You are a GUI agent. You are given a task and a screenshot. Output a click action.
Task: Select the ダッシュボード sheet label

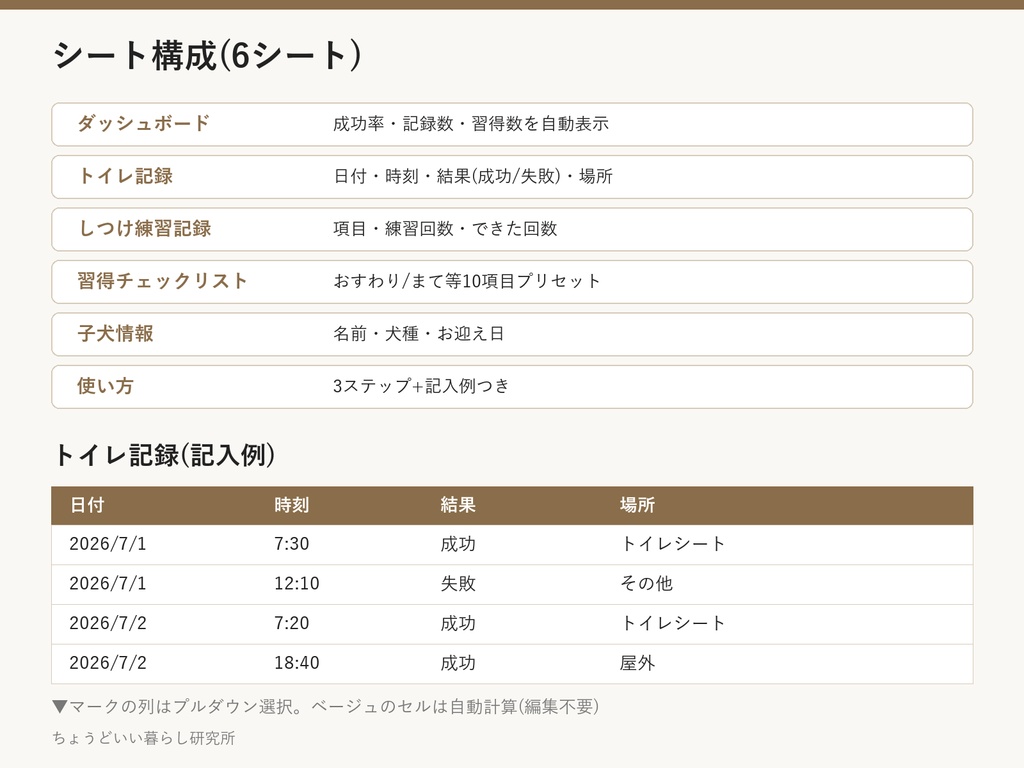click(x=144, y=123)
